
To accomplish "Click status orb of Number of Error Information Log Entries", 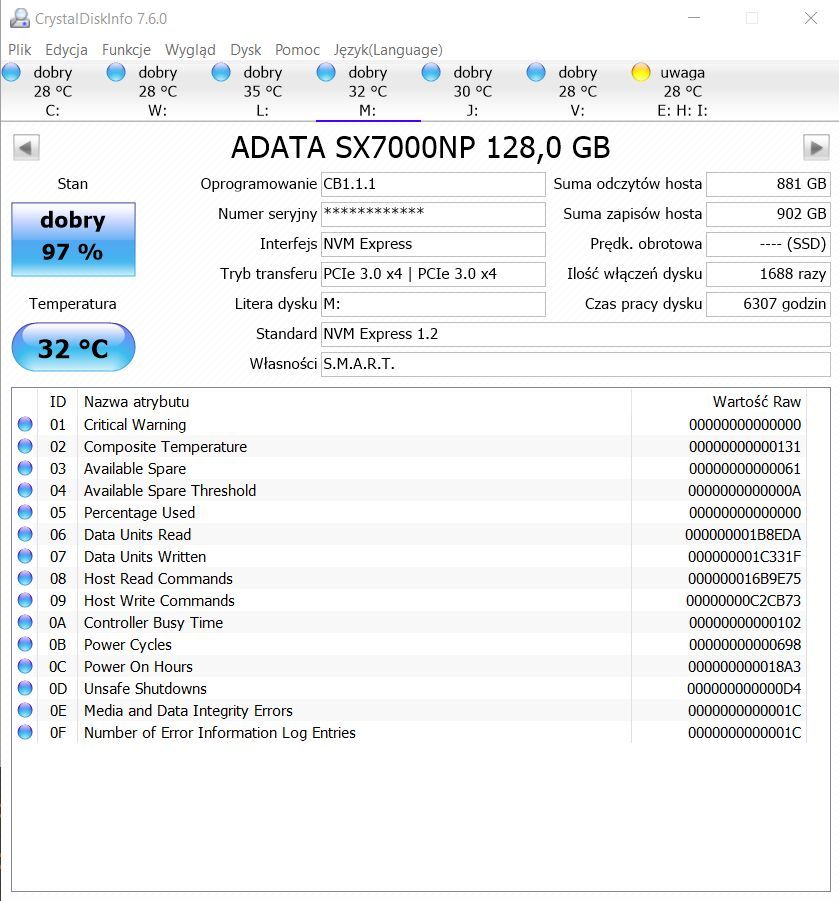I will tap(25, 732).
